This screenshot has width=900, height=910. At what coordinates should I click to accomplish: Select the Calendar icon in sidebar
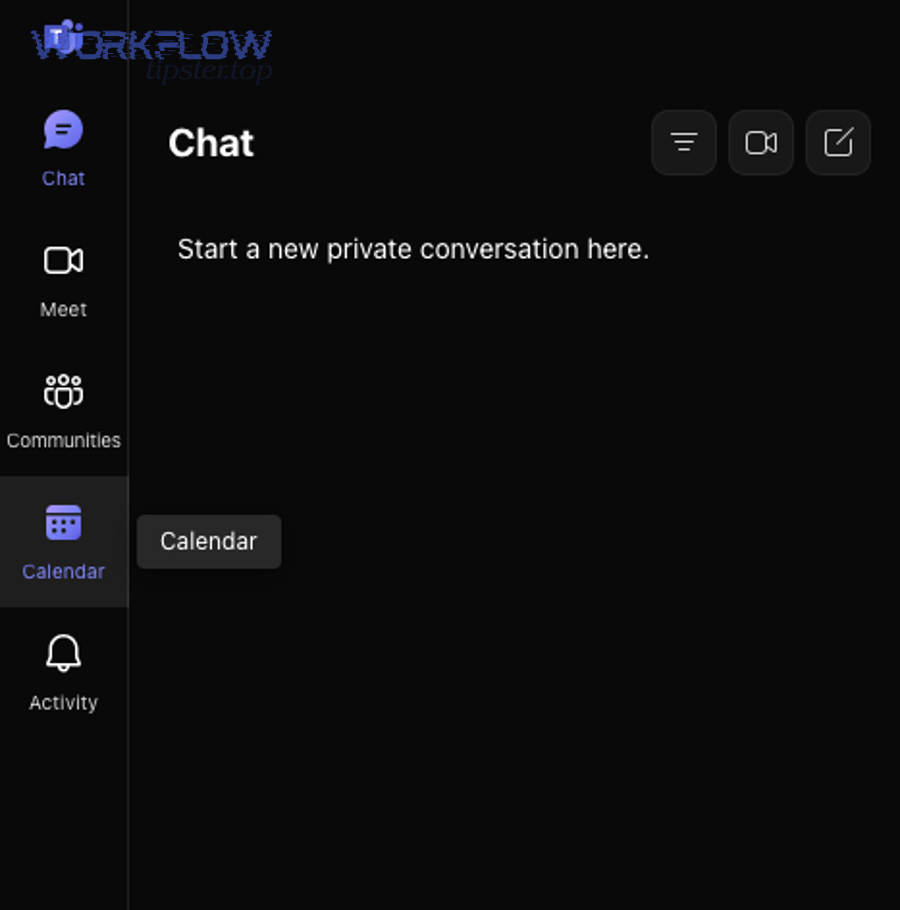(x=63, y=522)
